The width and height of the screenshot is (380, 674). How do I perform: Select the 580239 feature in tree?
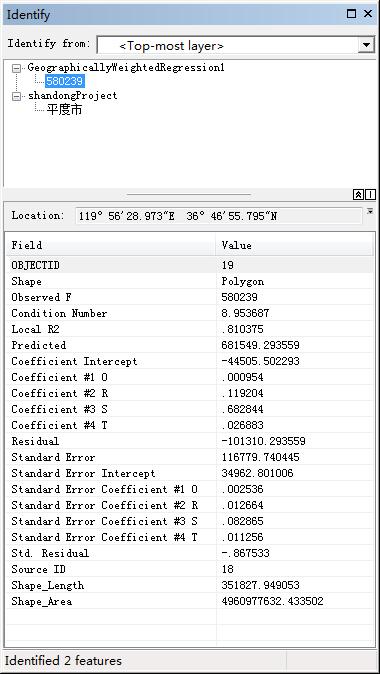[64, 81]
